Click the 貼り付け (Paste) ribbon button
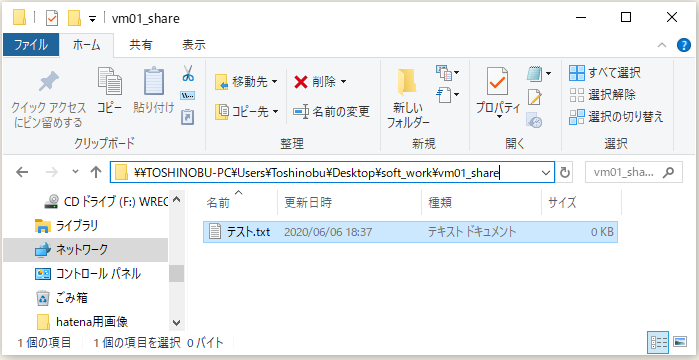Image resolution: width=699 pixels, height=360 pixels. click(153, 91)
